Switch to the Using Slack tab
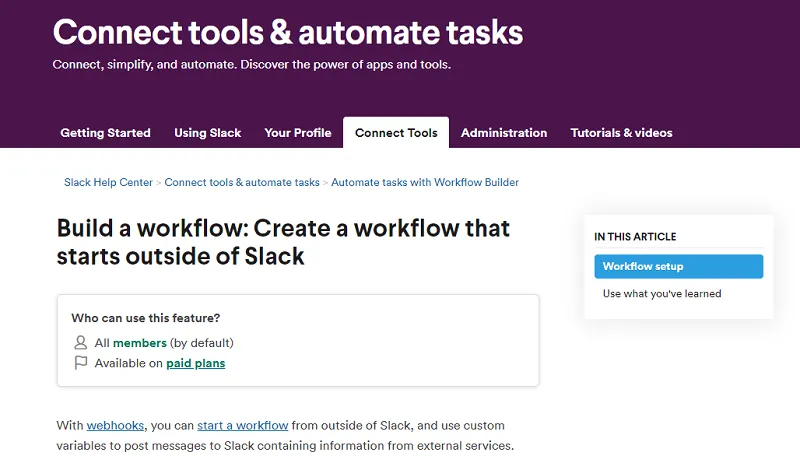 [x=207, y=133]
